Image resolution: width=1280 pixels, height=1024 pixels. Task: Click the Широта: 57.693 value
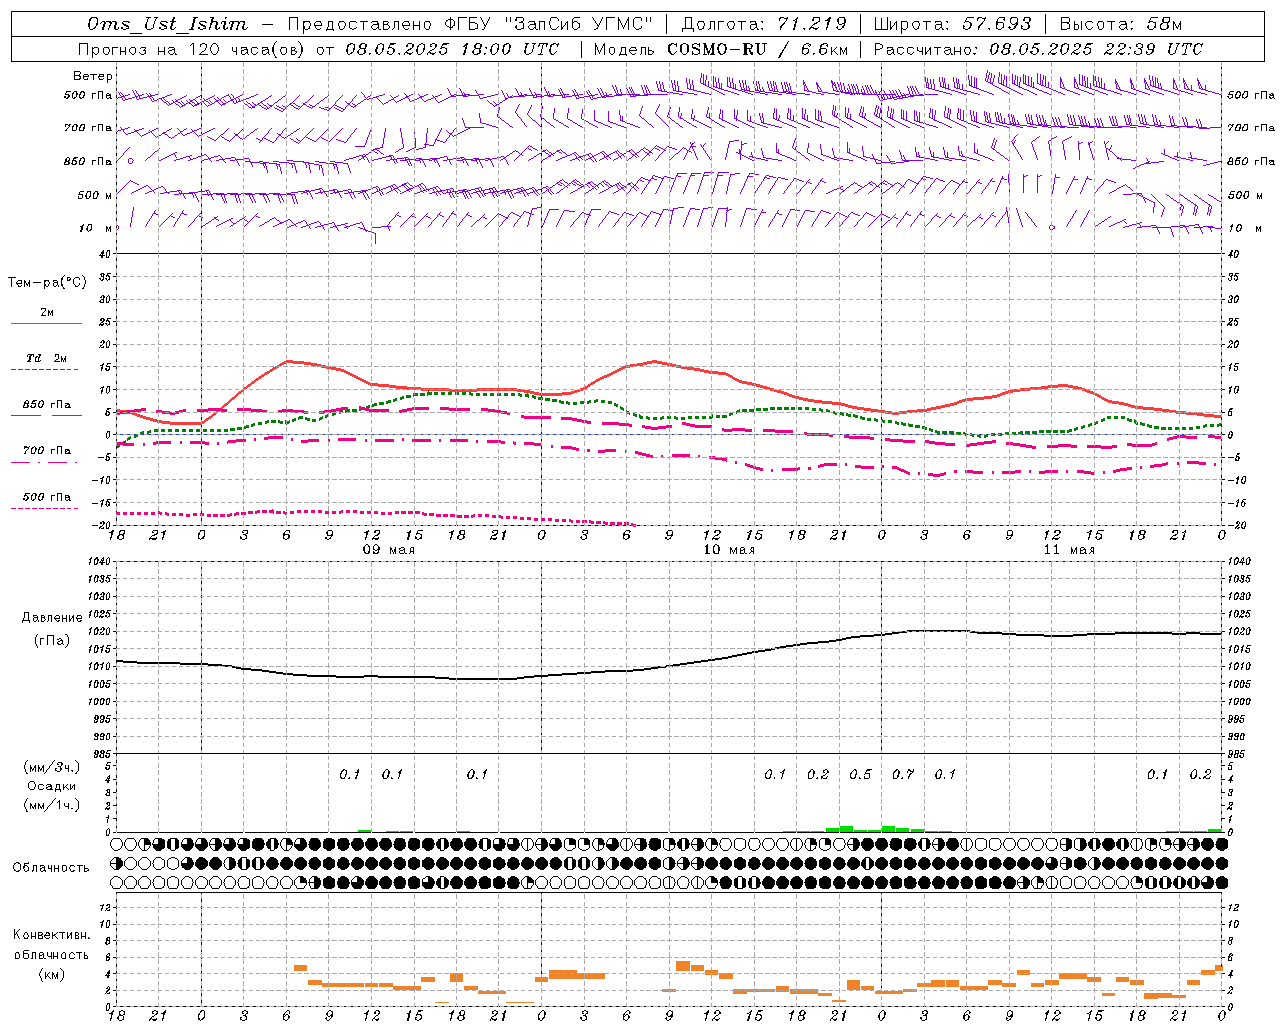click(952, 24)
